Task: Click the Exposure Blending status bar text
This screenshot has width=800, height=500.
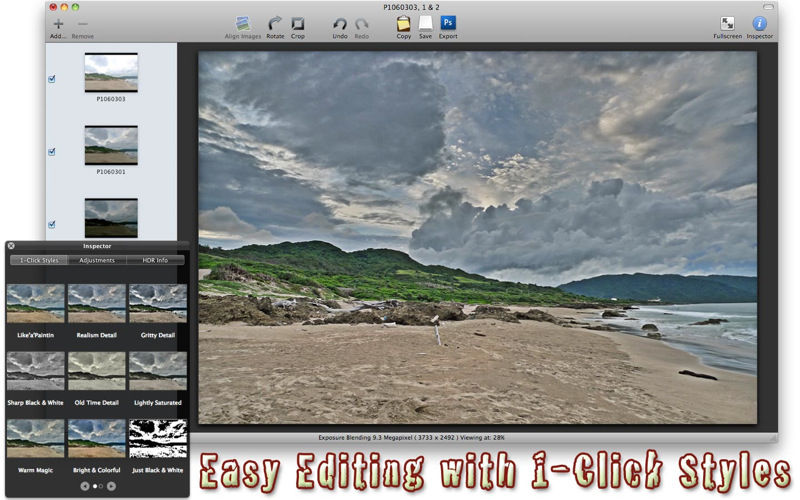Action: [411, 437]
